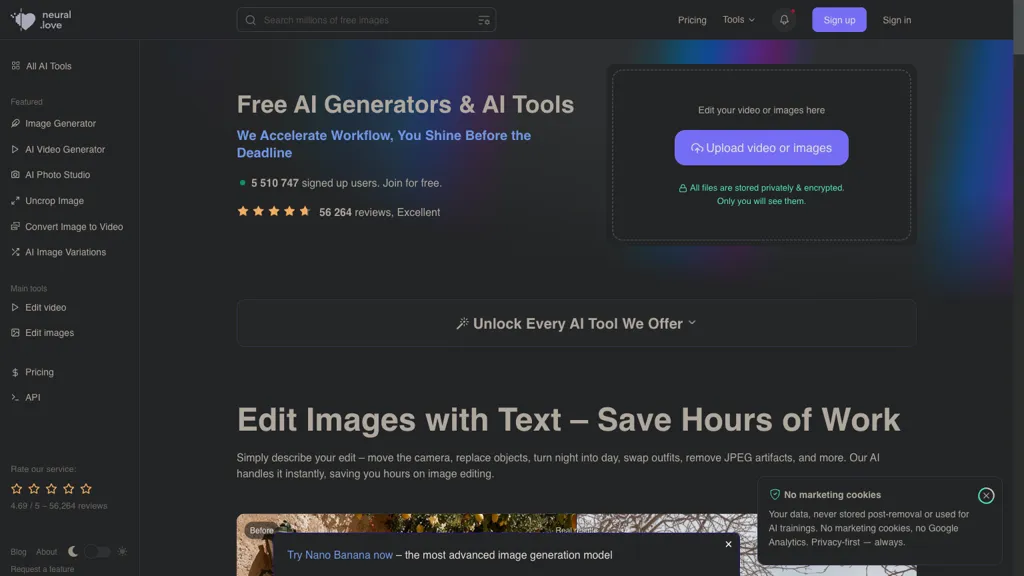Click the search millions of free images field

(366, 20)
